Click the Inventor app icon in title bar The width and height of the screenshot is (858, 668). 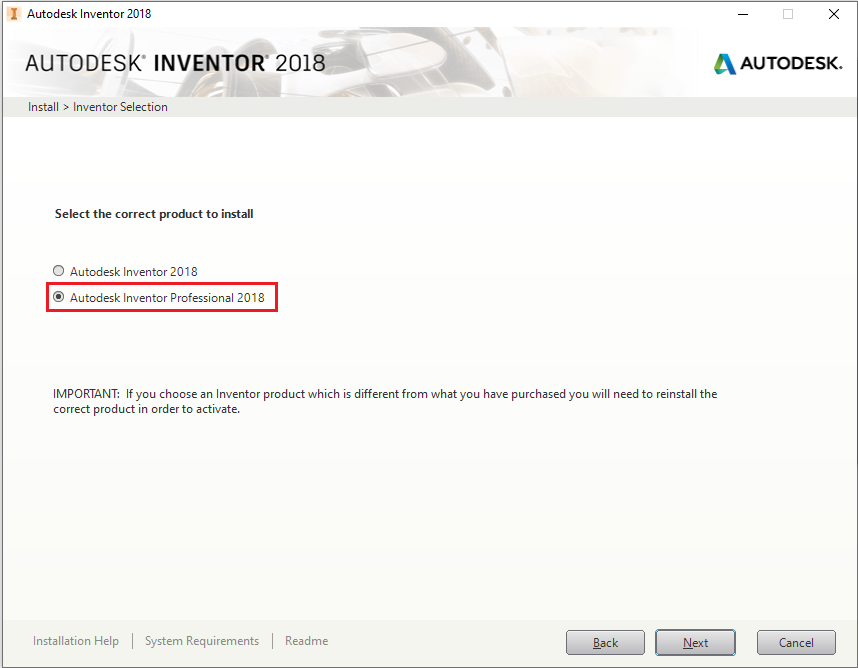point(14,14)
